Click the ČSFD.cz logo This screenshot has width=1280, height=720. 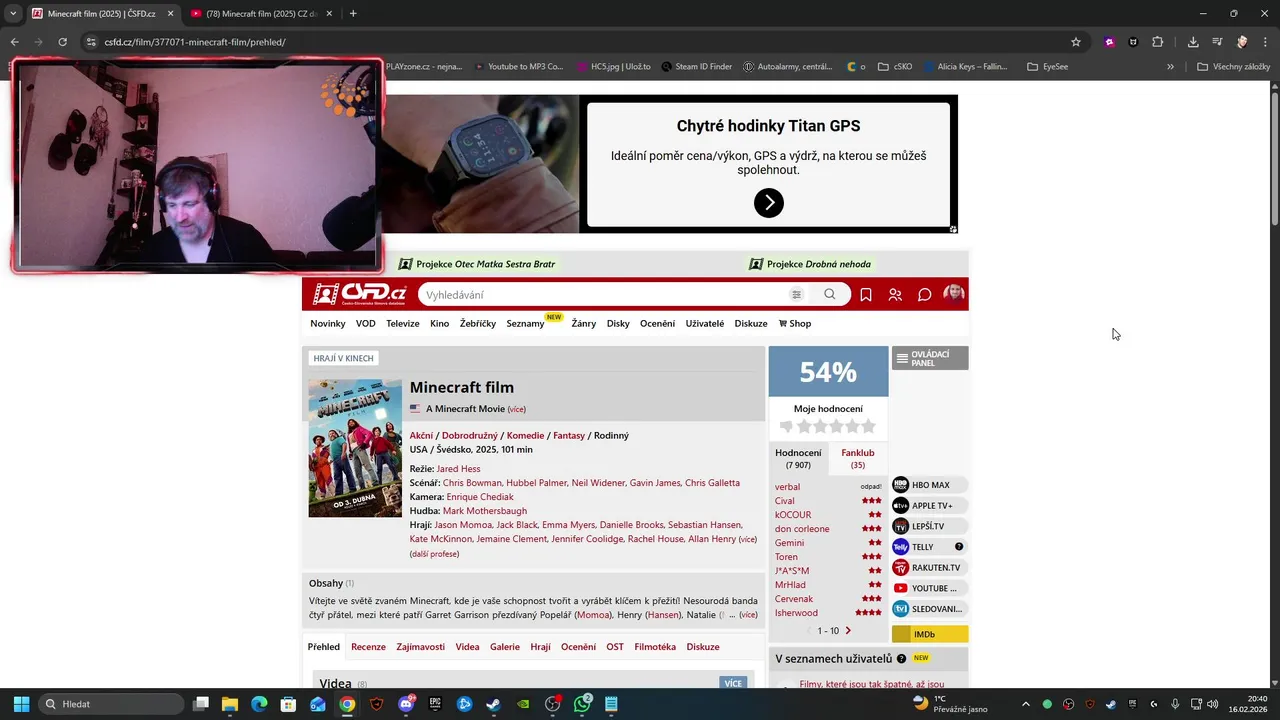359,294
